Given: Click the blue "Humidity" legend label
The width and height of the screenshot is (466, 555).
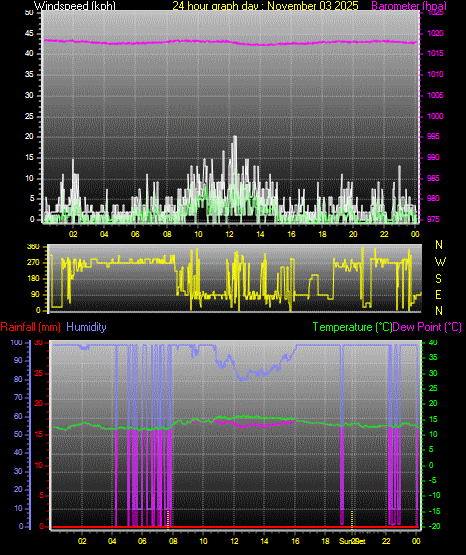Looking at the screenshot, I should pyautogui.click(x=86, y=327).
